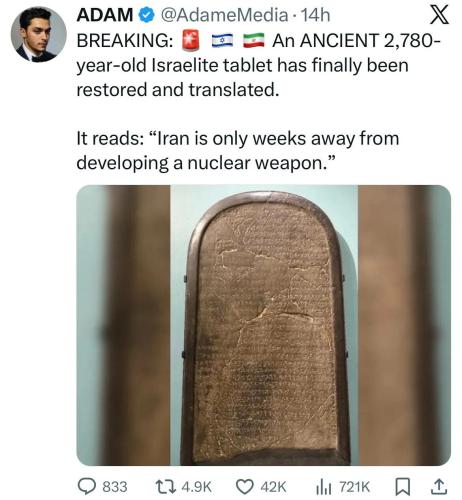Open the share upload icon
The image size is (462, 500).
(439, 487)
